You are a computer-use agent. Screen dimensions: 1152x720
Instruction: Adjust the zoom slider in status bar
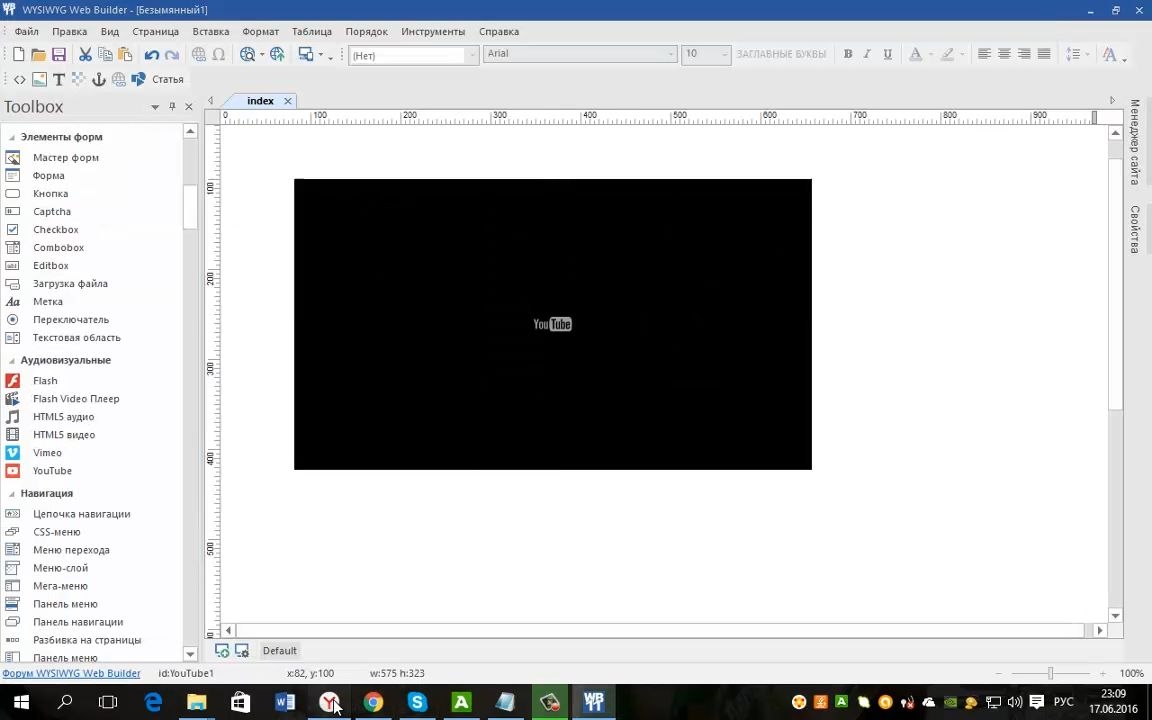coord(1050,673)
